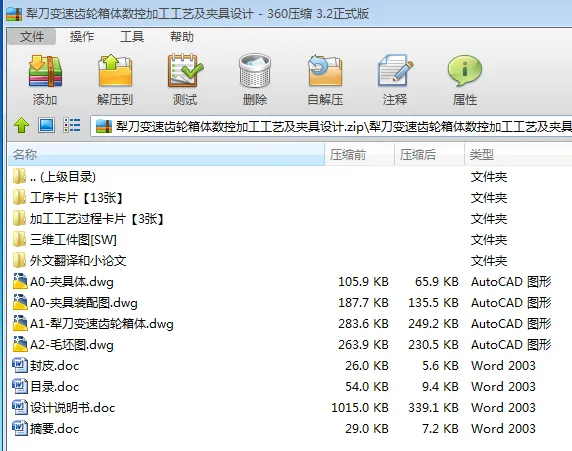Viewport: 572px width, 451px height.
Task: Open the 注释 (Comment) tool
Action: 395,70
